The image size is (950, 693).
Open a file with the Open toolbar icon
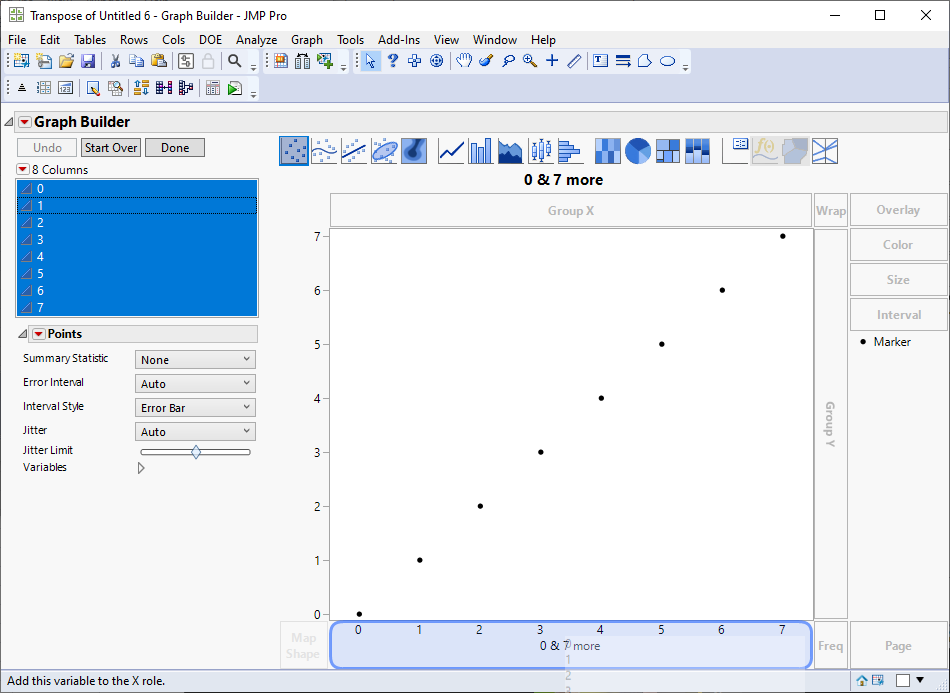66,61
